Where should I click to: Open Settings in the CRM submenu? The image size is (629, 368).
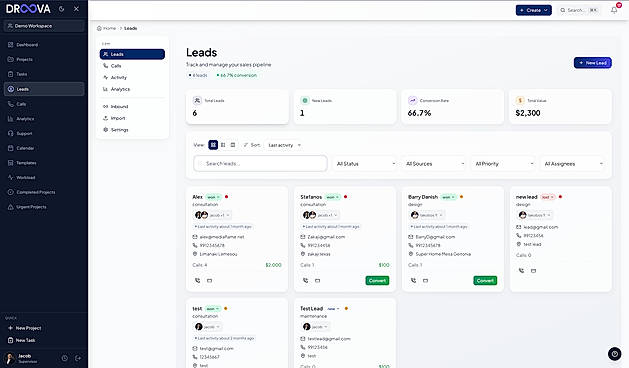click(x=132, y=130)
